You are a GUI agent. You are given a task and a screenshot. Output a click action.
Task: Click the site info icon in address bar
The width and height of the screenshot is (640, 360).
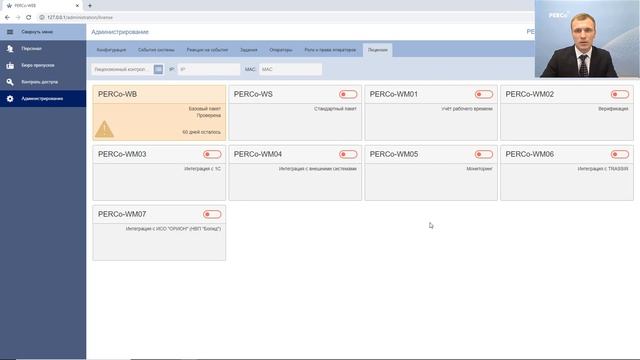tap(42, 18)
